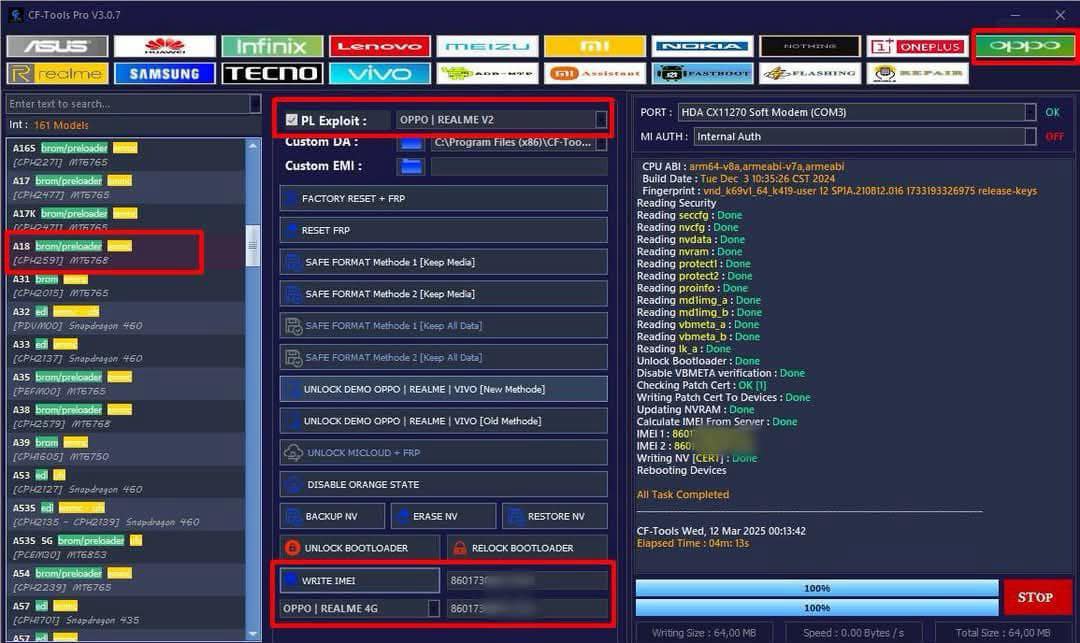Open the Lenovo brand section

tap(380, 46)
